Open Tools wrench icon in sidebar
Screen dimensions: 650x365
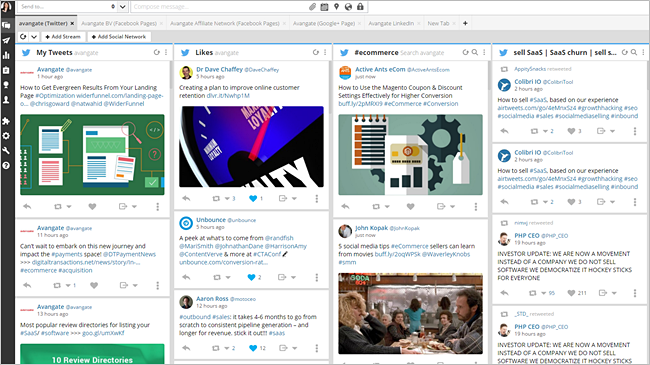(x=6, y=151)
